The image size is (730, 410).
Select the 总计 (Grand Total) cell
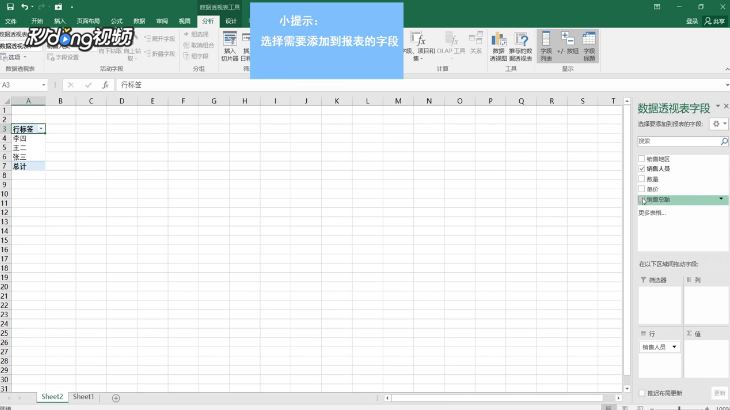point(28,166)
